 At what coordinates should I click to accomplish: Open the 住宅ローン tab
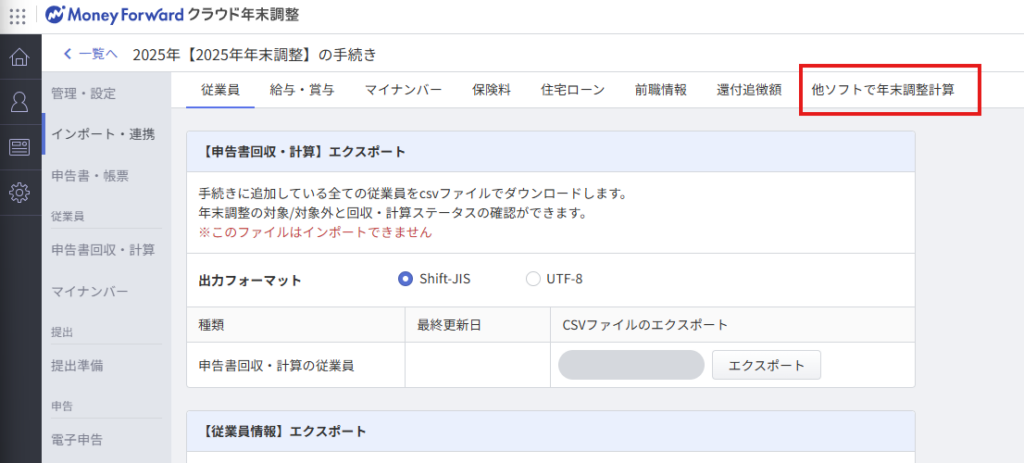click(x=572, y=90)
